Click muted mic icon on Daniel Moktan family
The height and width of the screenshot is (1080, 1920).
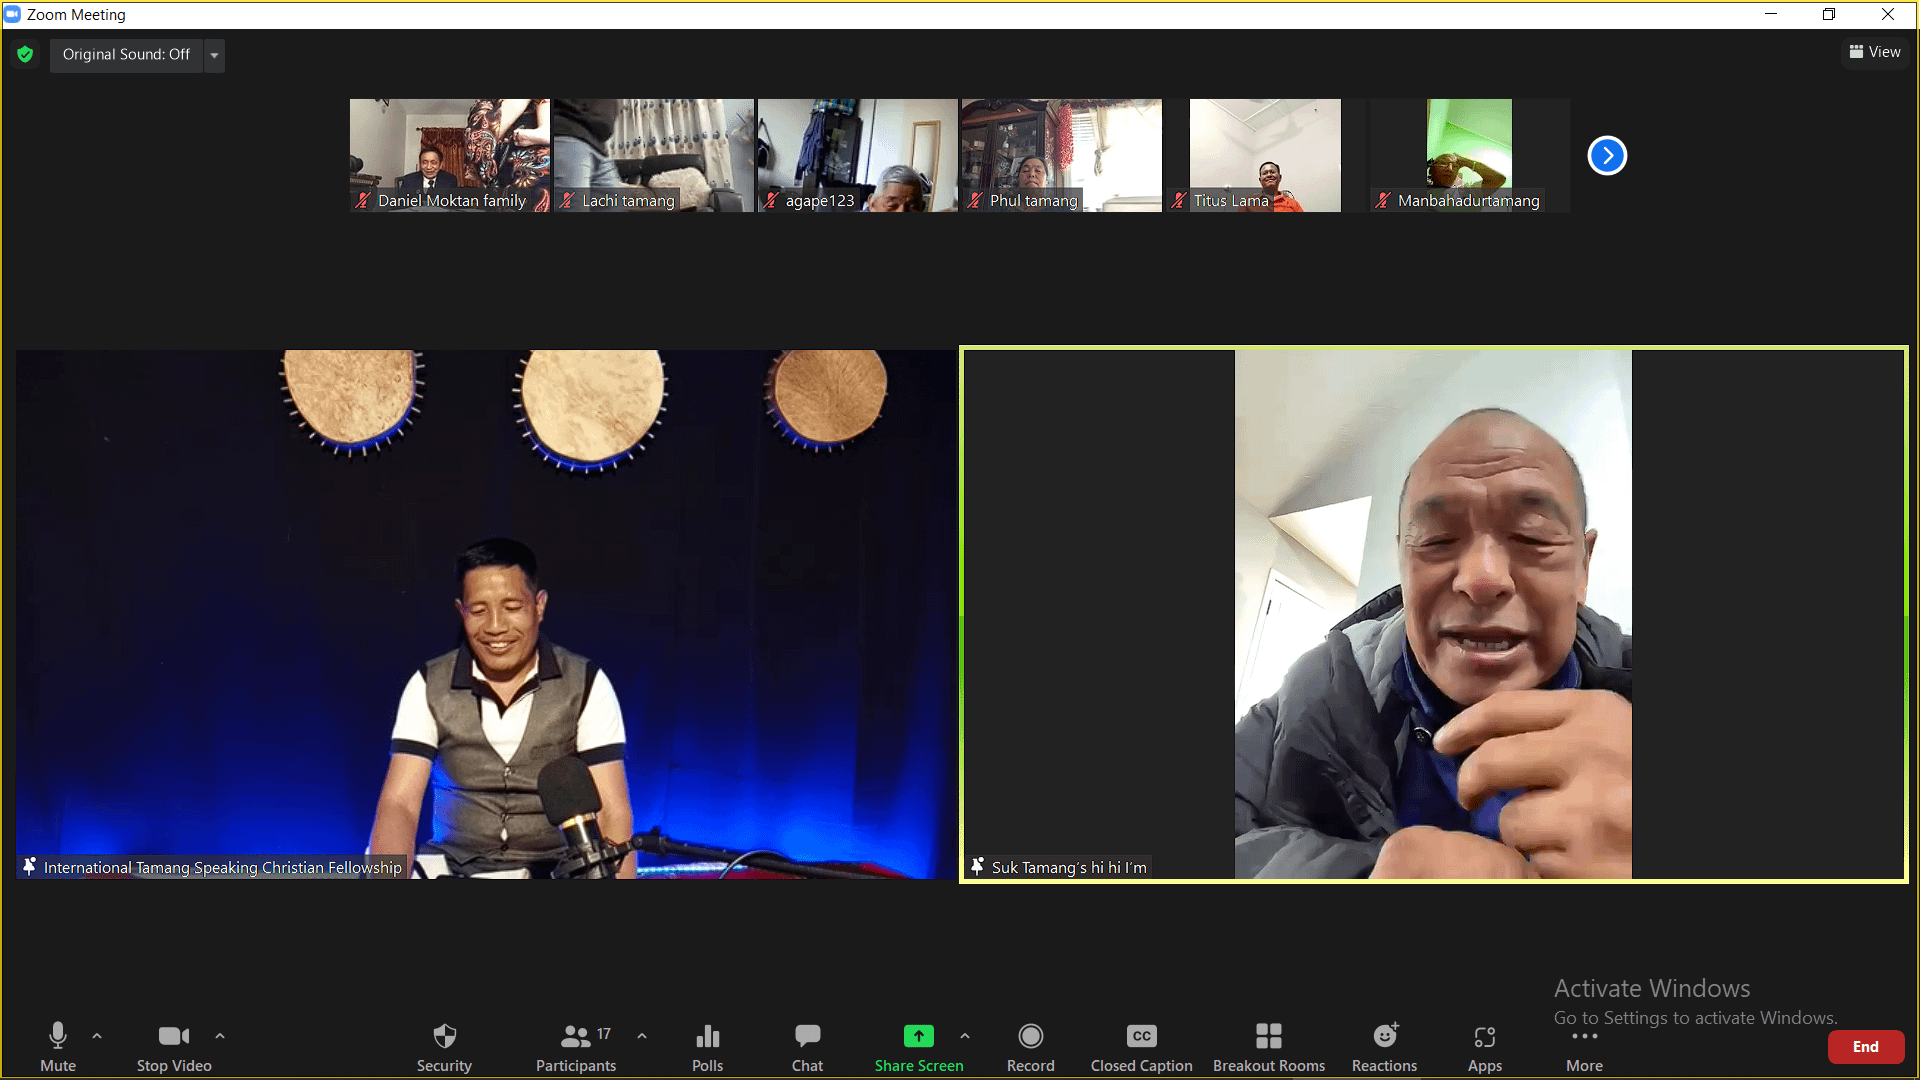[x=363, y=201]
